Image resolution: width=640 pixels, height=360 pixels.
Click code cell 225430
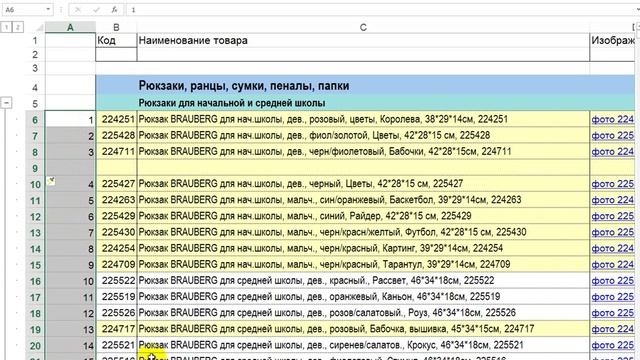[x=116, y=232]
